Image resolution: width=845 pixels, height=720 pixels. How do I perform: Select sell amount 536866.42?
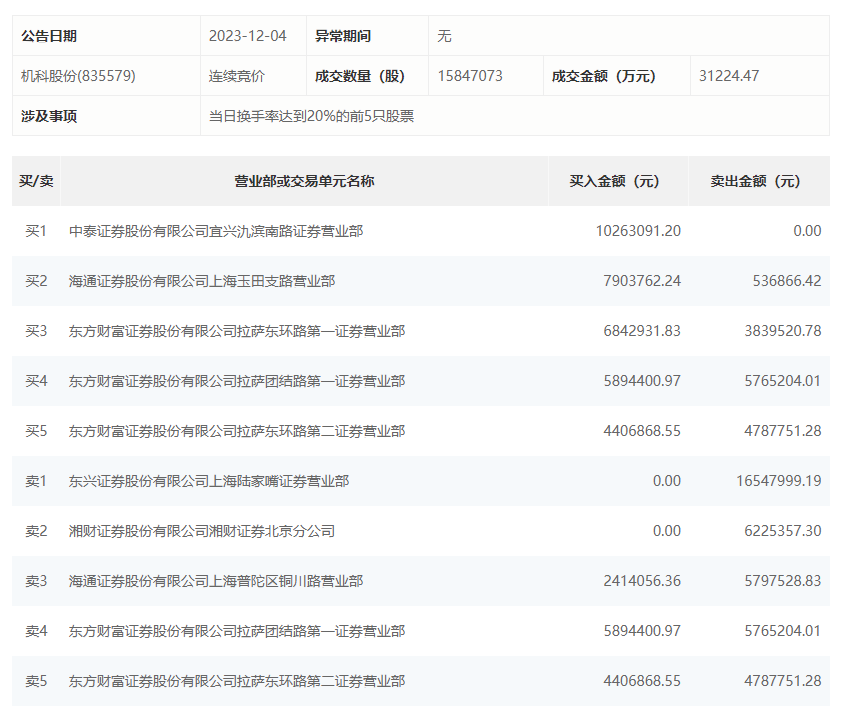pos(787,281)
